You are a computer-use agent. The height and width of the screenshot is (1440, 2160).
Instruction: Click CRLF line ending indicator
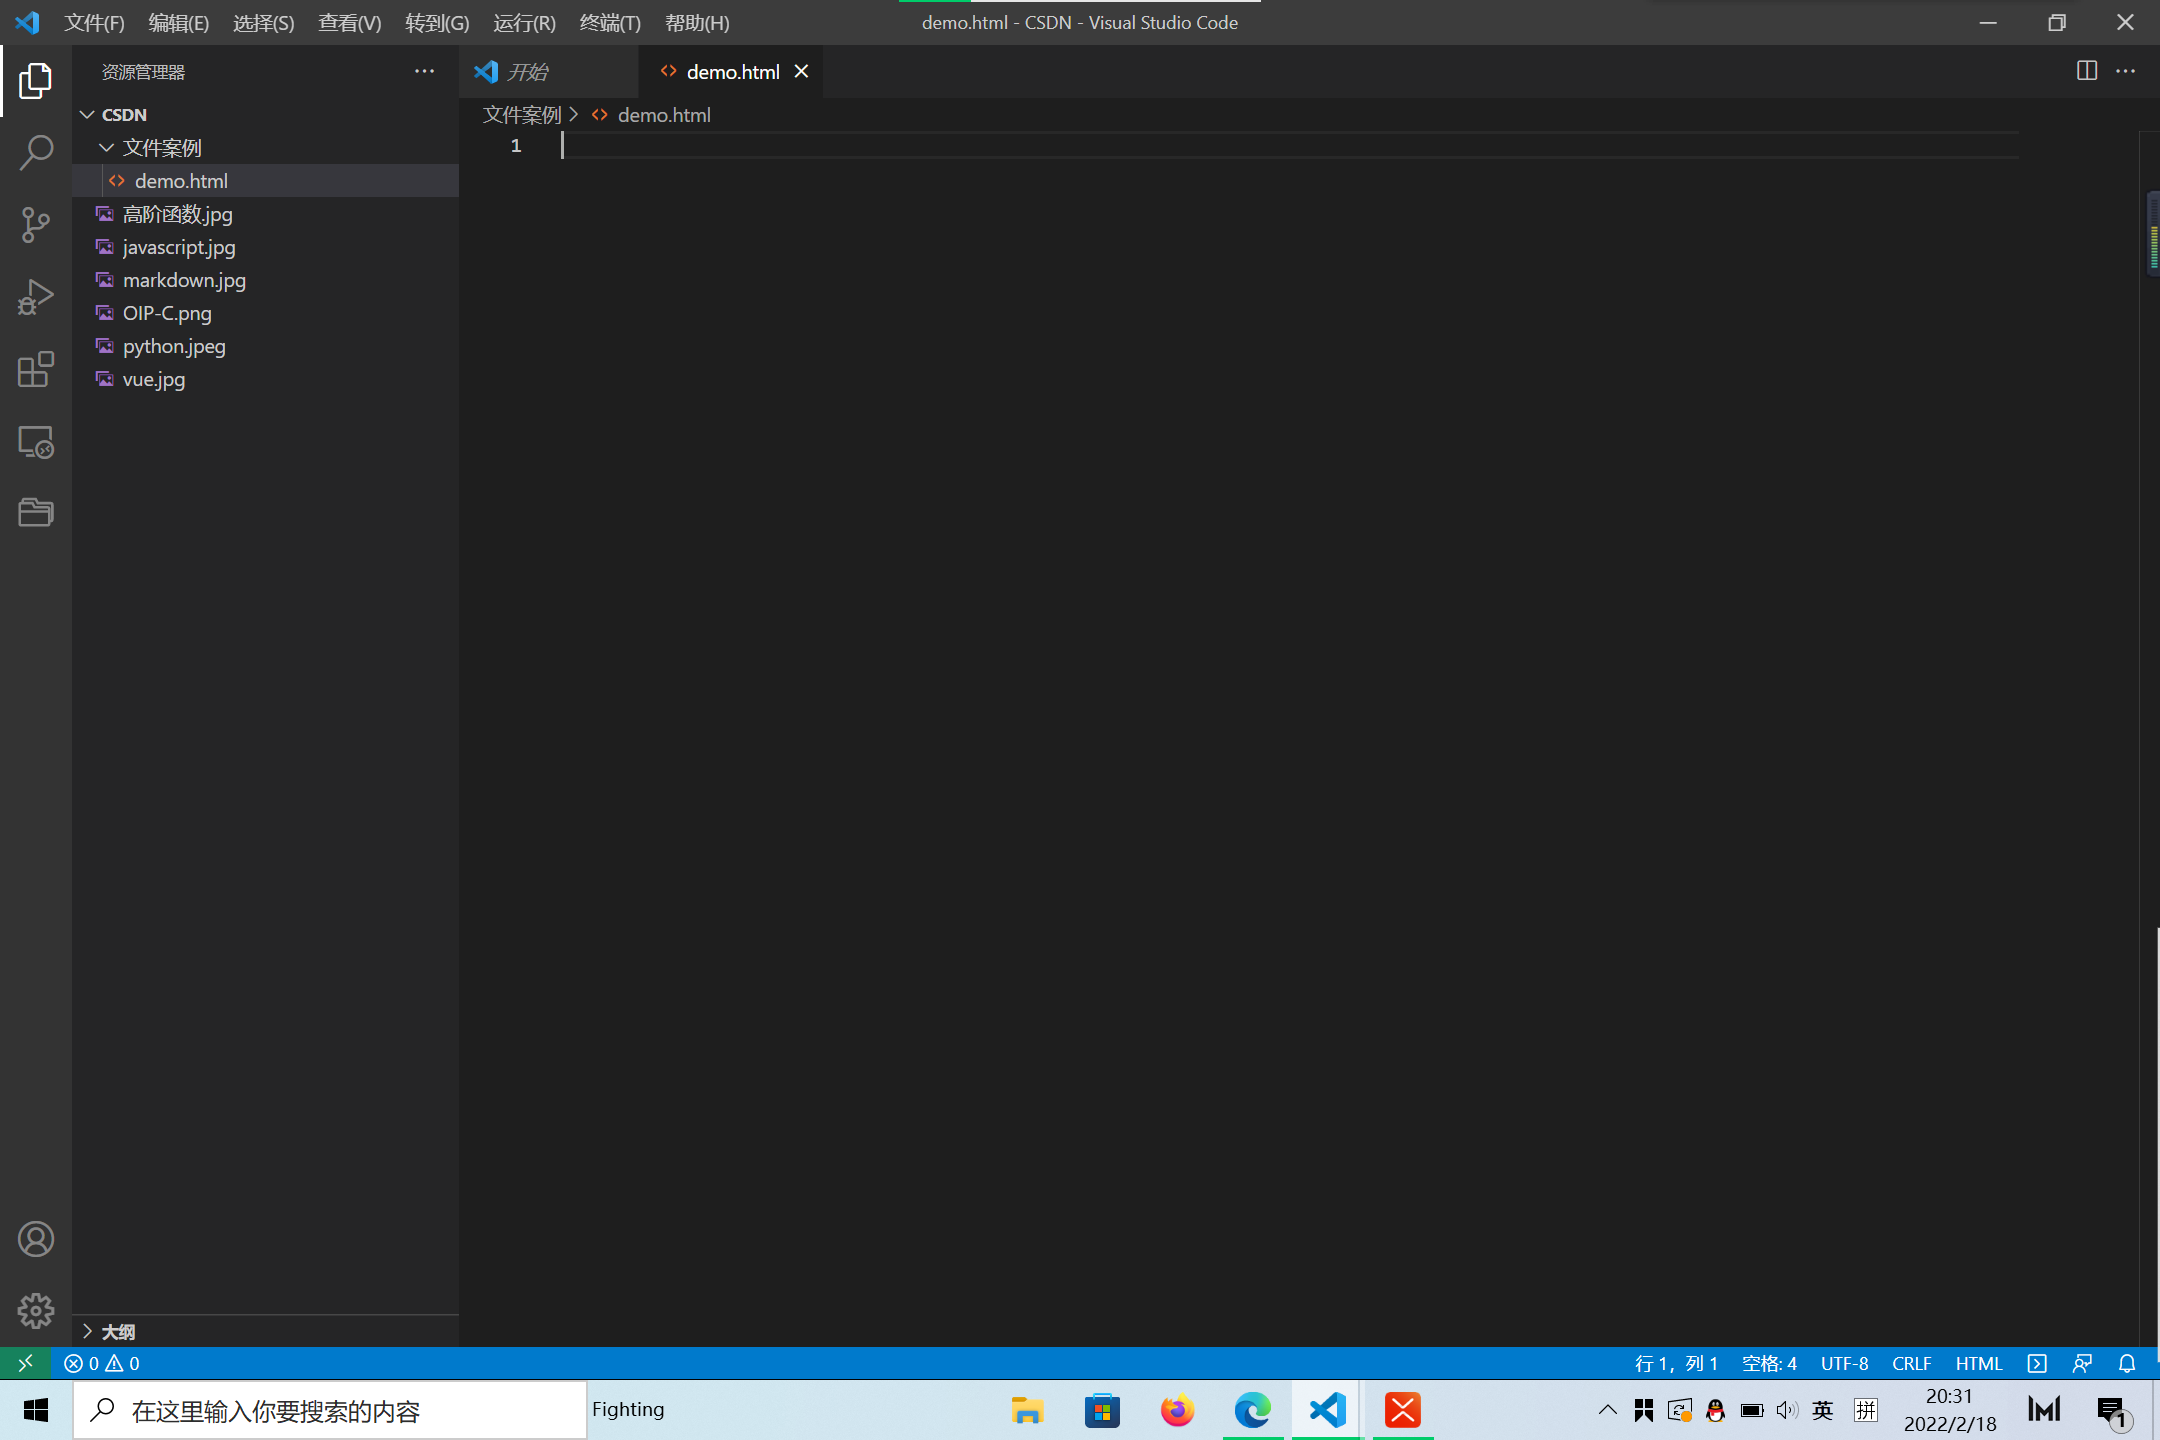(1910, 1363)
